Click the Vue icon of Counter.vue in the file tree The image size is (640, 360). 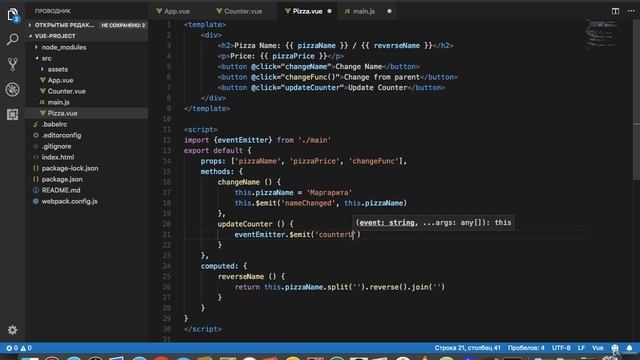pos(42,91)
